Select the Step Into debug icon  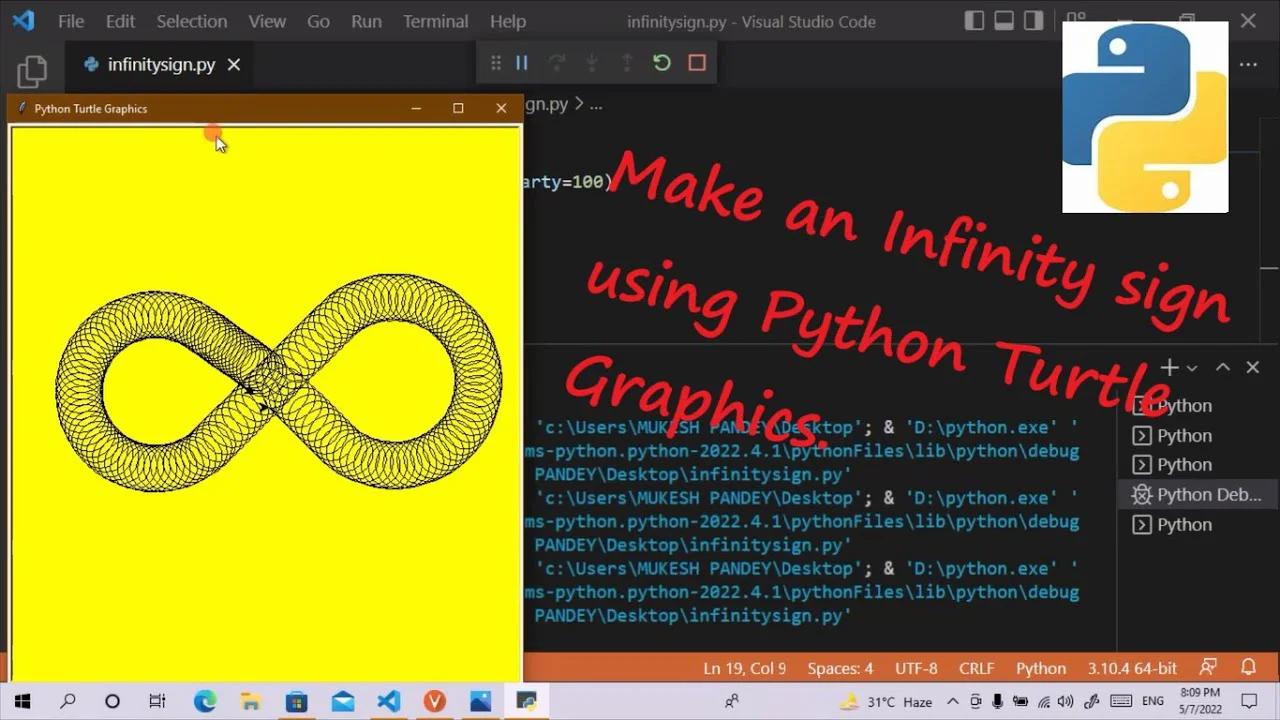point(592,62)
